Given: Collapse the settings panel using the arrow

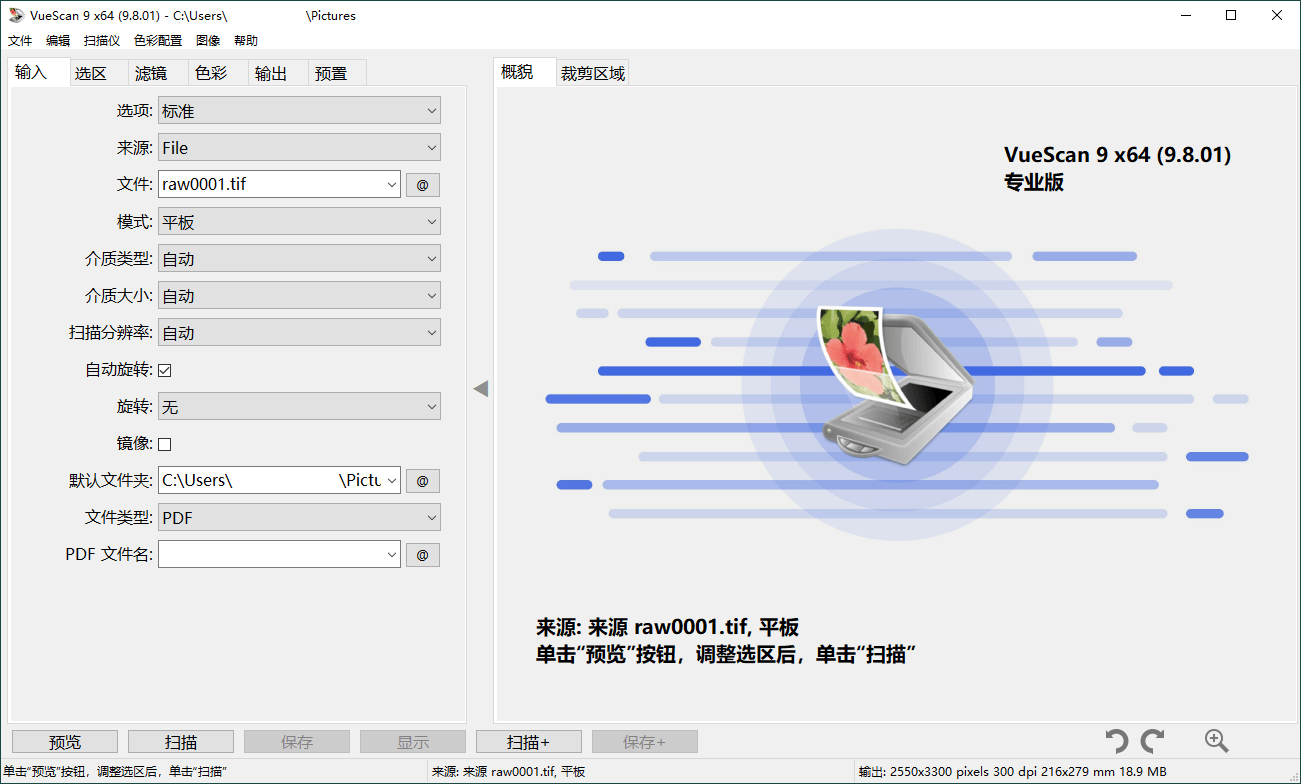Looking at the screenshot, I should coord(481,389).
